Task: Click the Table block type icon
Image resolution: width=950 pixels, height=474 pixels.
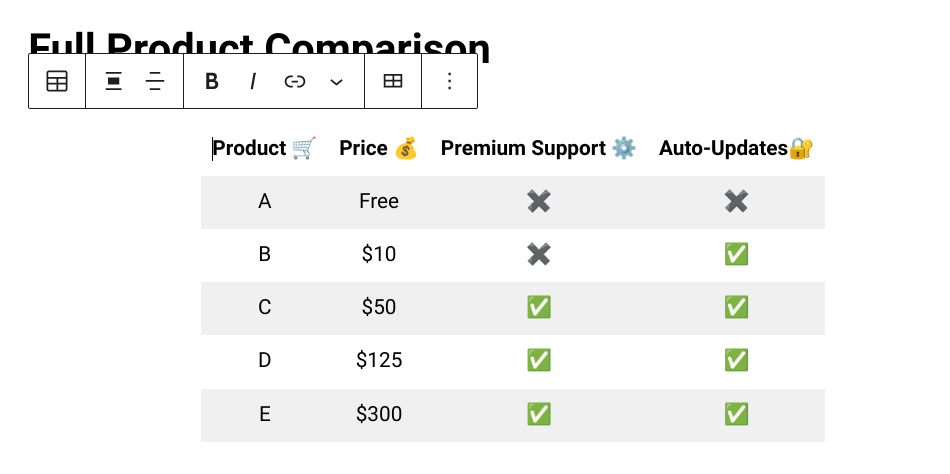Action: [x=57, y=81]
